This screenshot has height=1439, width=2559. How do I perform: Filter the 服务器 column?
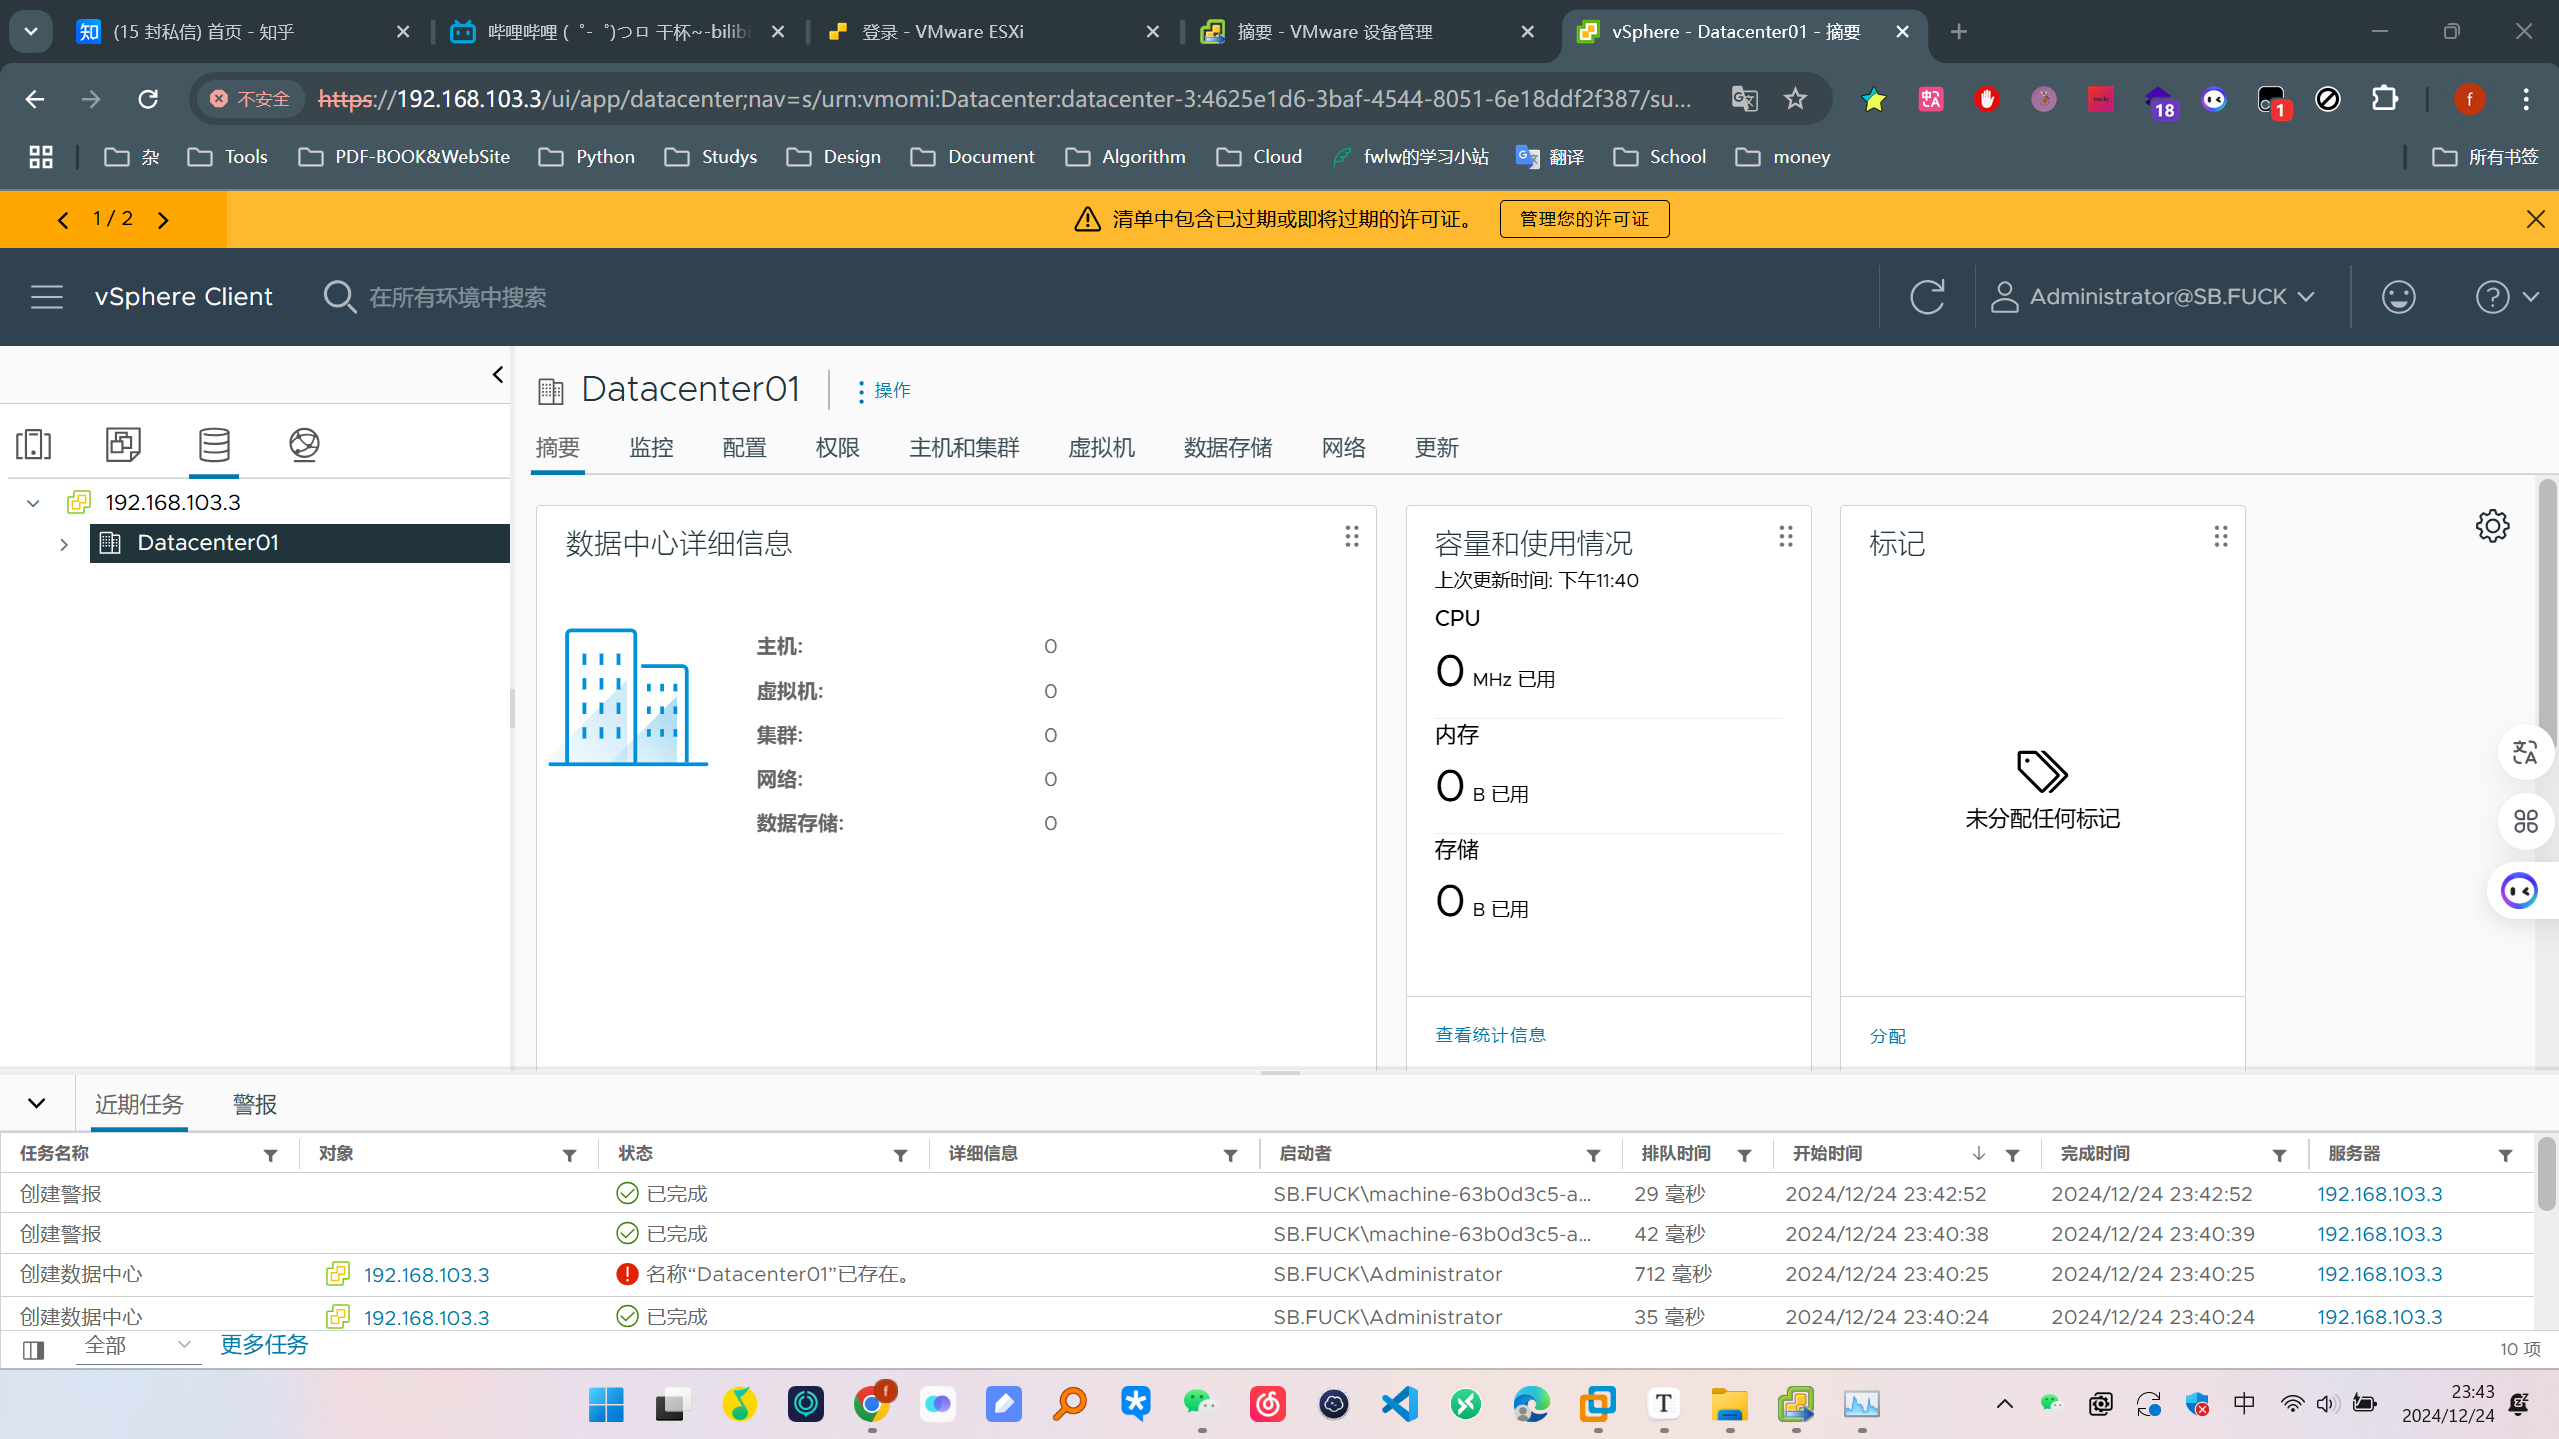(2505, 1156)
